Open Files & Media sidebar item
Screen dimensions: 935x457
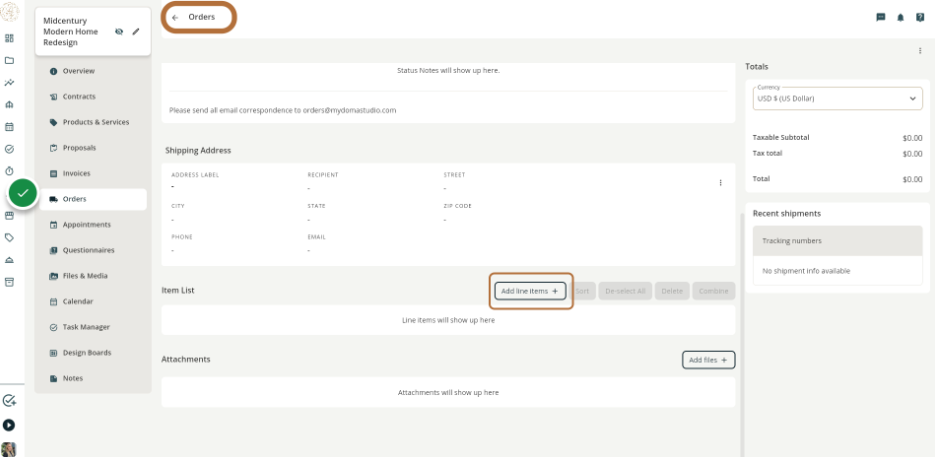(93, 276)
